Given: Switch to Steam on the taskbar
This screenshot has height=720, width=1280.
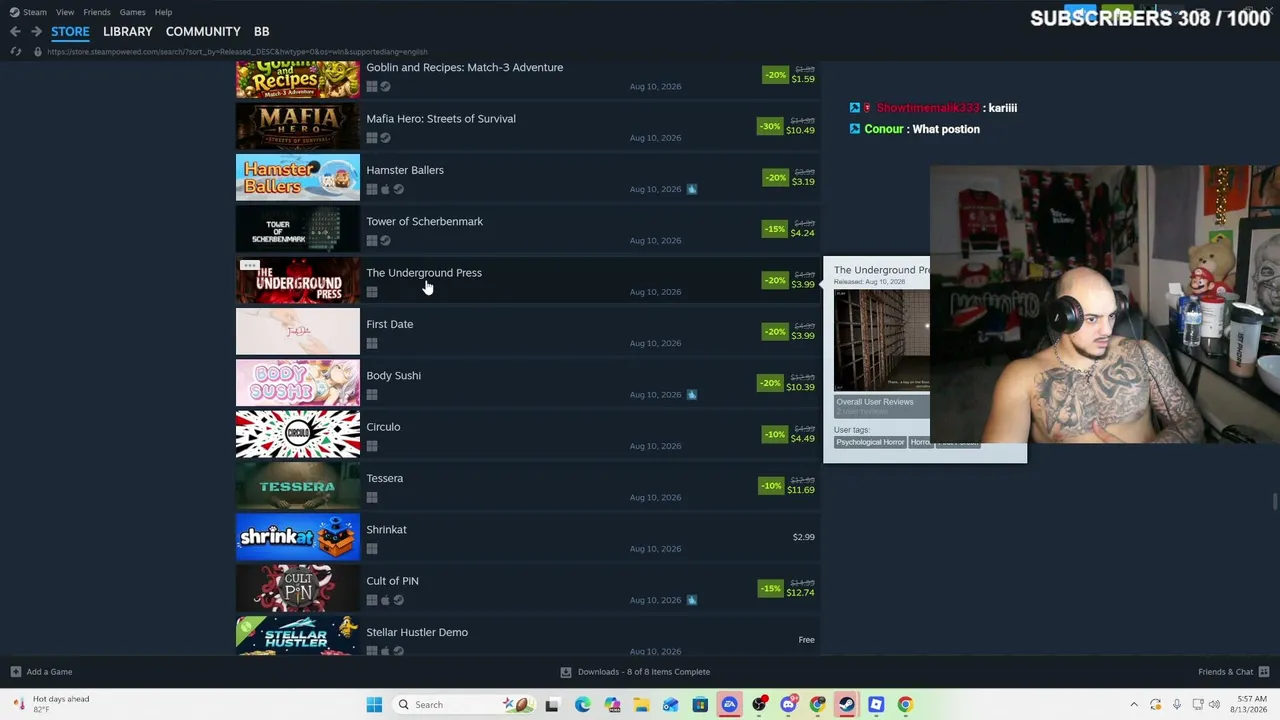Looking at the screenshot, I should pos(847,705).
